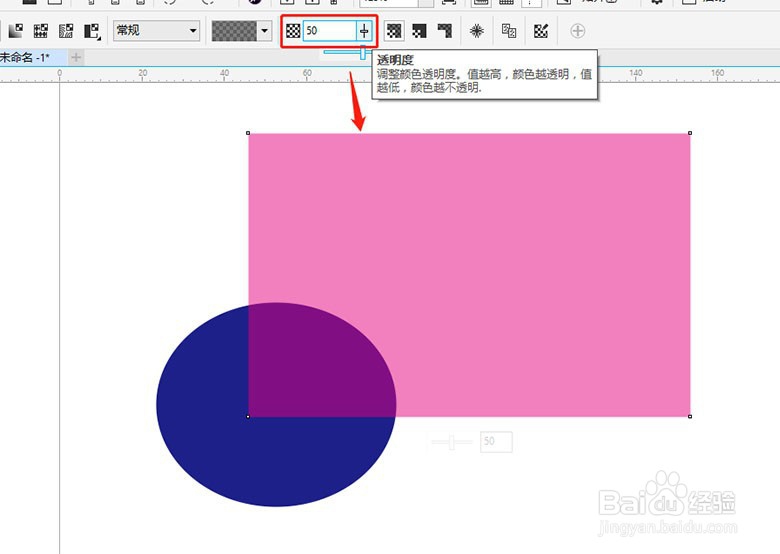The image size is (780, 554).
Task: Click the top-right selection handle of the rectangle
Action: [690, 133]
